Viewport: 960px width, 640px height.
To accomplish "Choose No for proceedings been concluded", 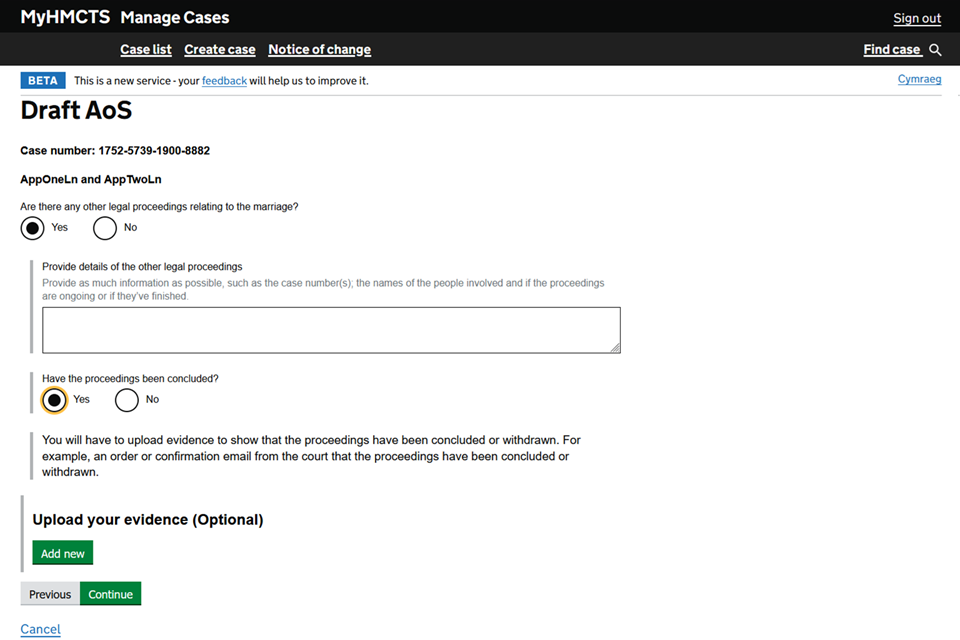I will (x=127, y=400).
